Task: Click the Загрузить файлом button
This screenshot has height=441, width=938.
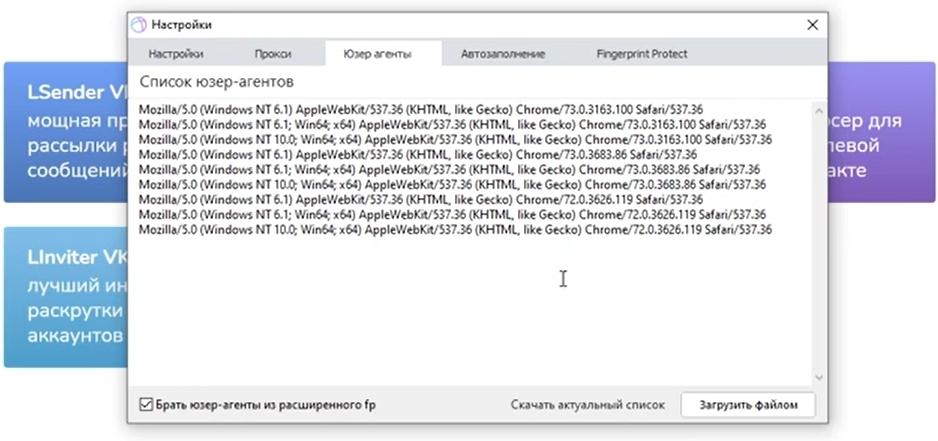Action: (748, 405)
